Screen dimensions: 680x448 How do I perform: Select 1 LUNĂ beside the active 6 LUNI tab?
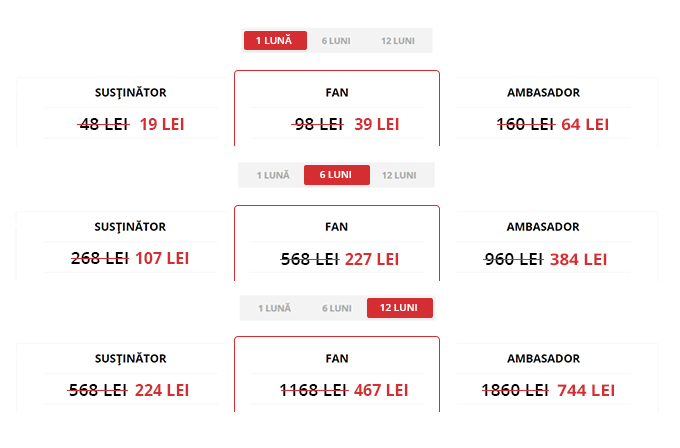272,175
